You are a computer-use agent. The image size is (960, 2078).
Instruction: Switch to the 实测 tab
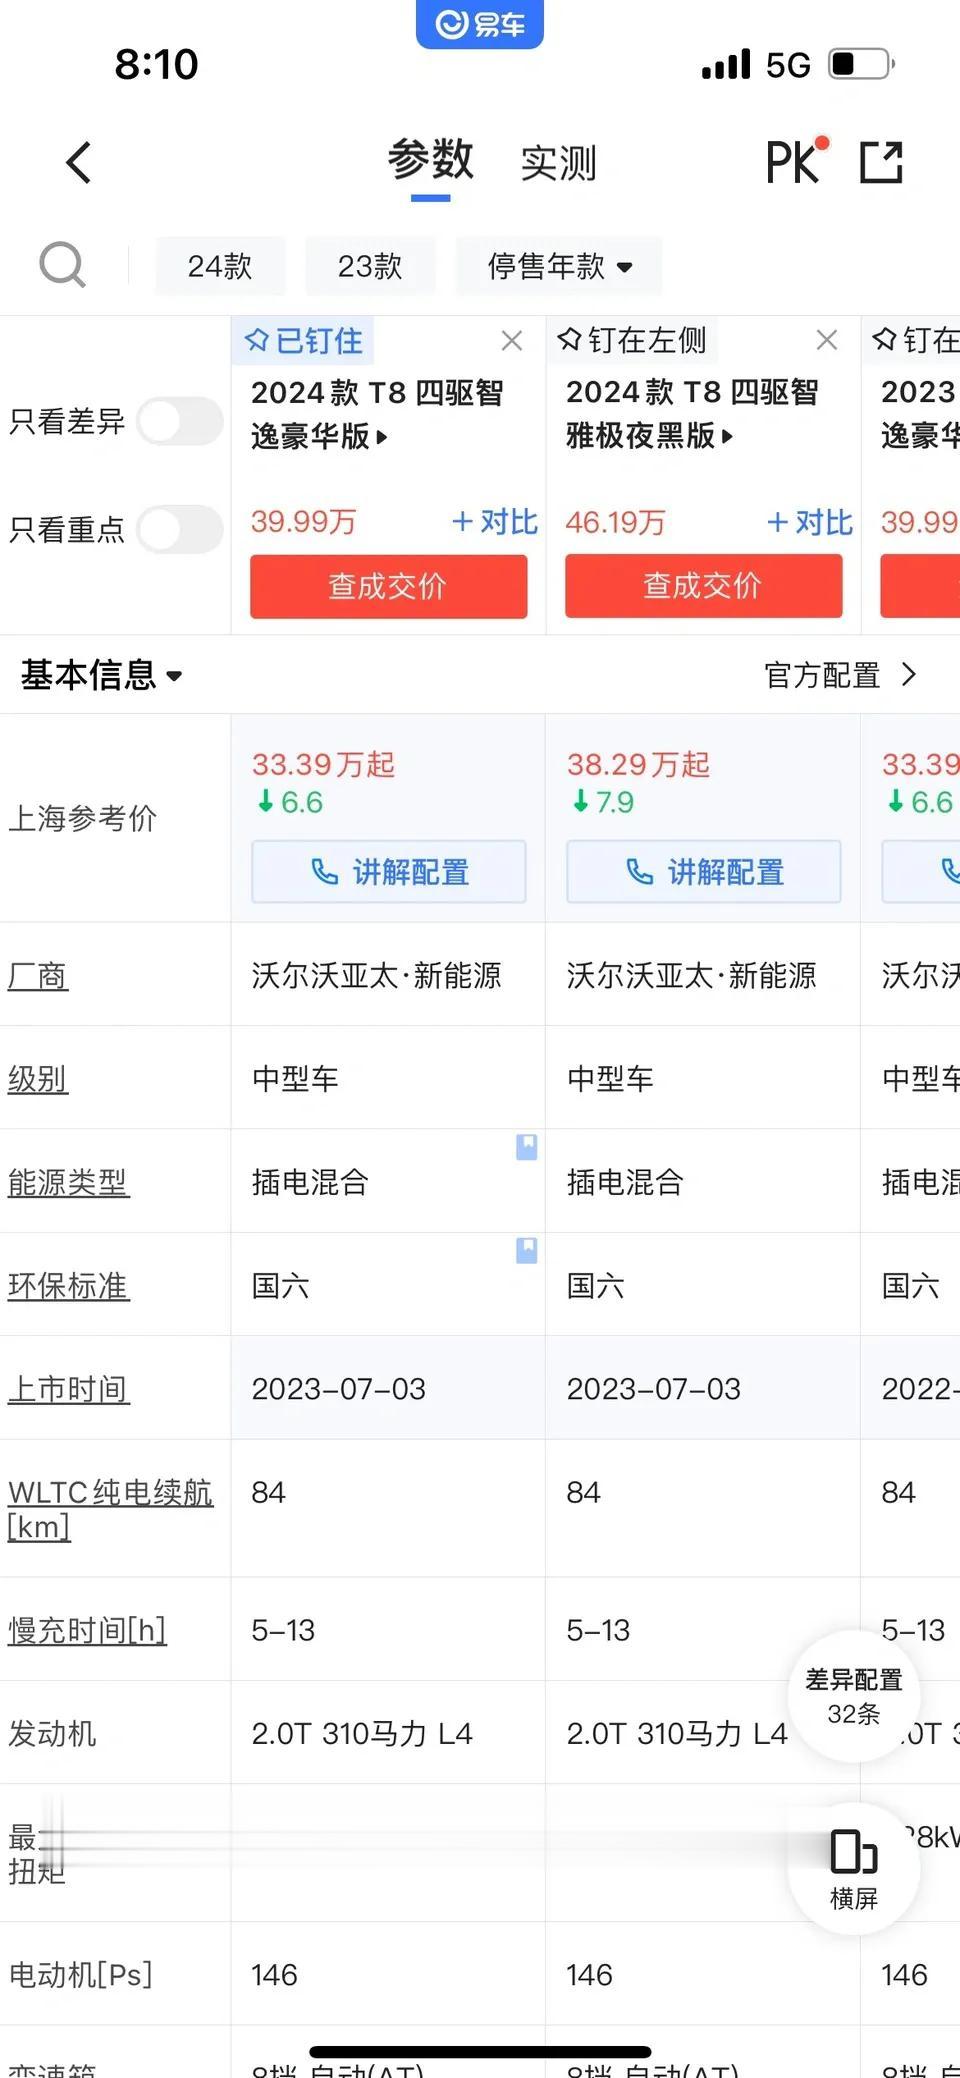coord(559,163)
